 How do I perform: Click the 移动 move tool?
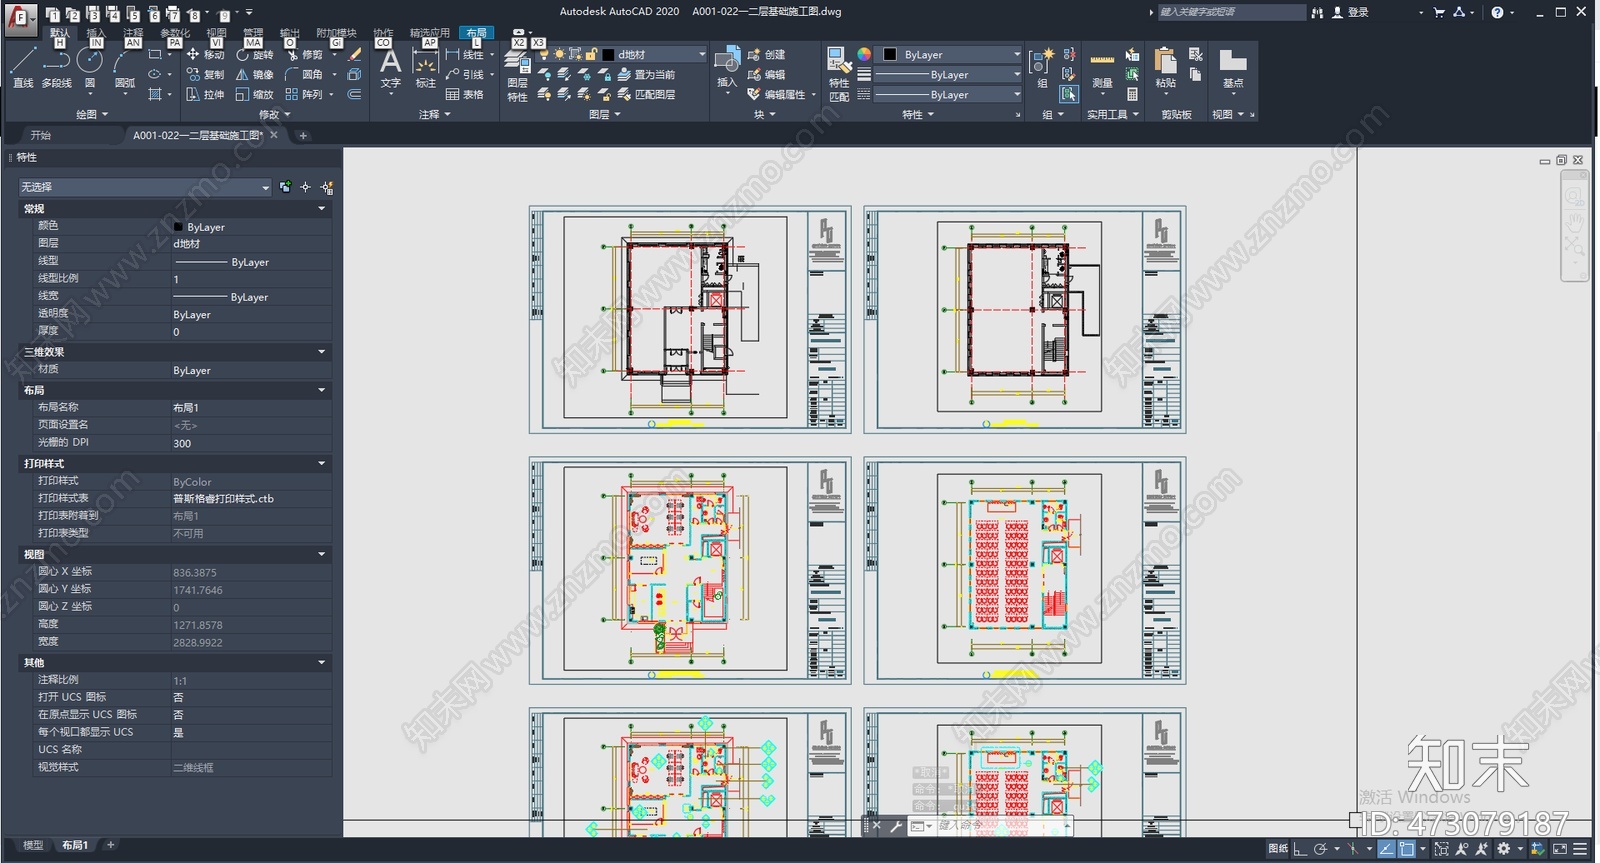pos(205,55)
